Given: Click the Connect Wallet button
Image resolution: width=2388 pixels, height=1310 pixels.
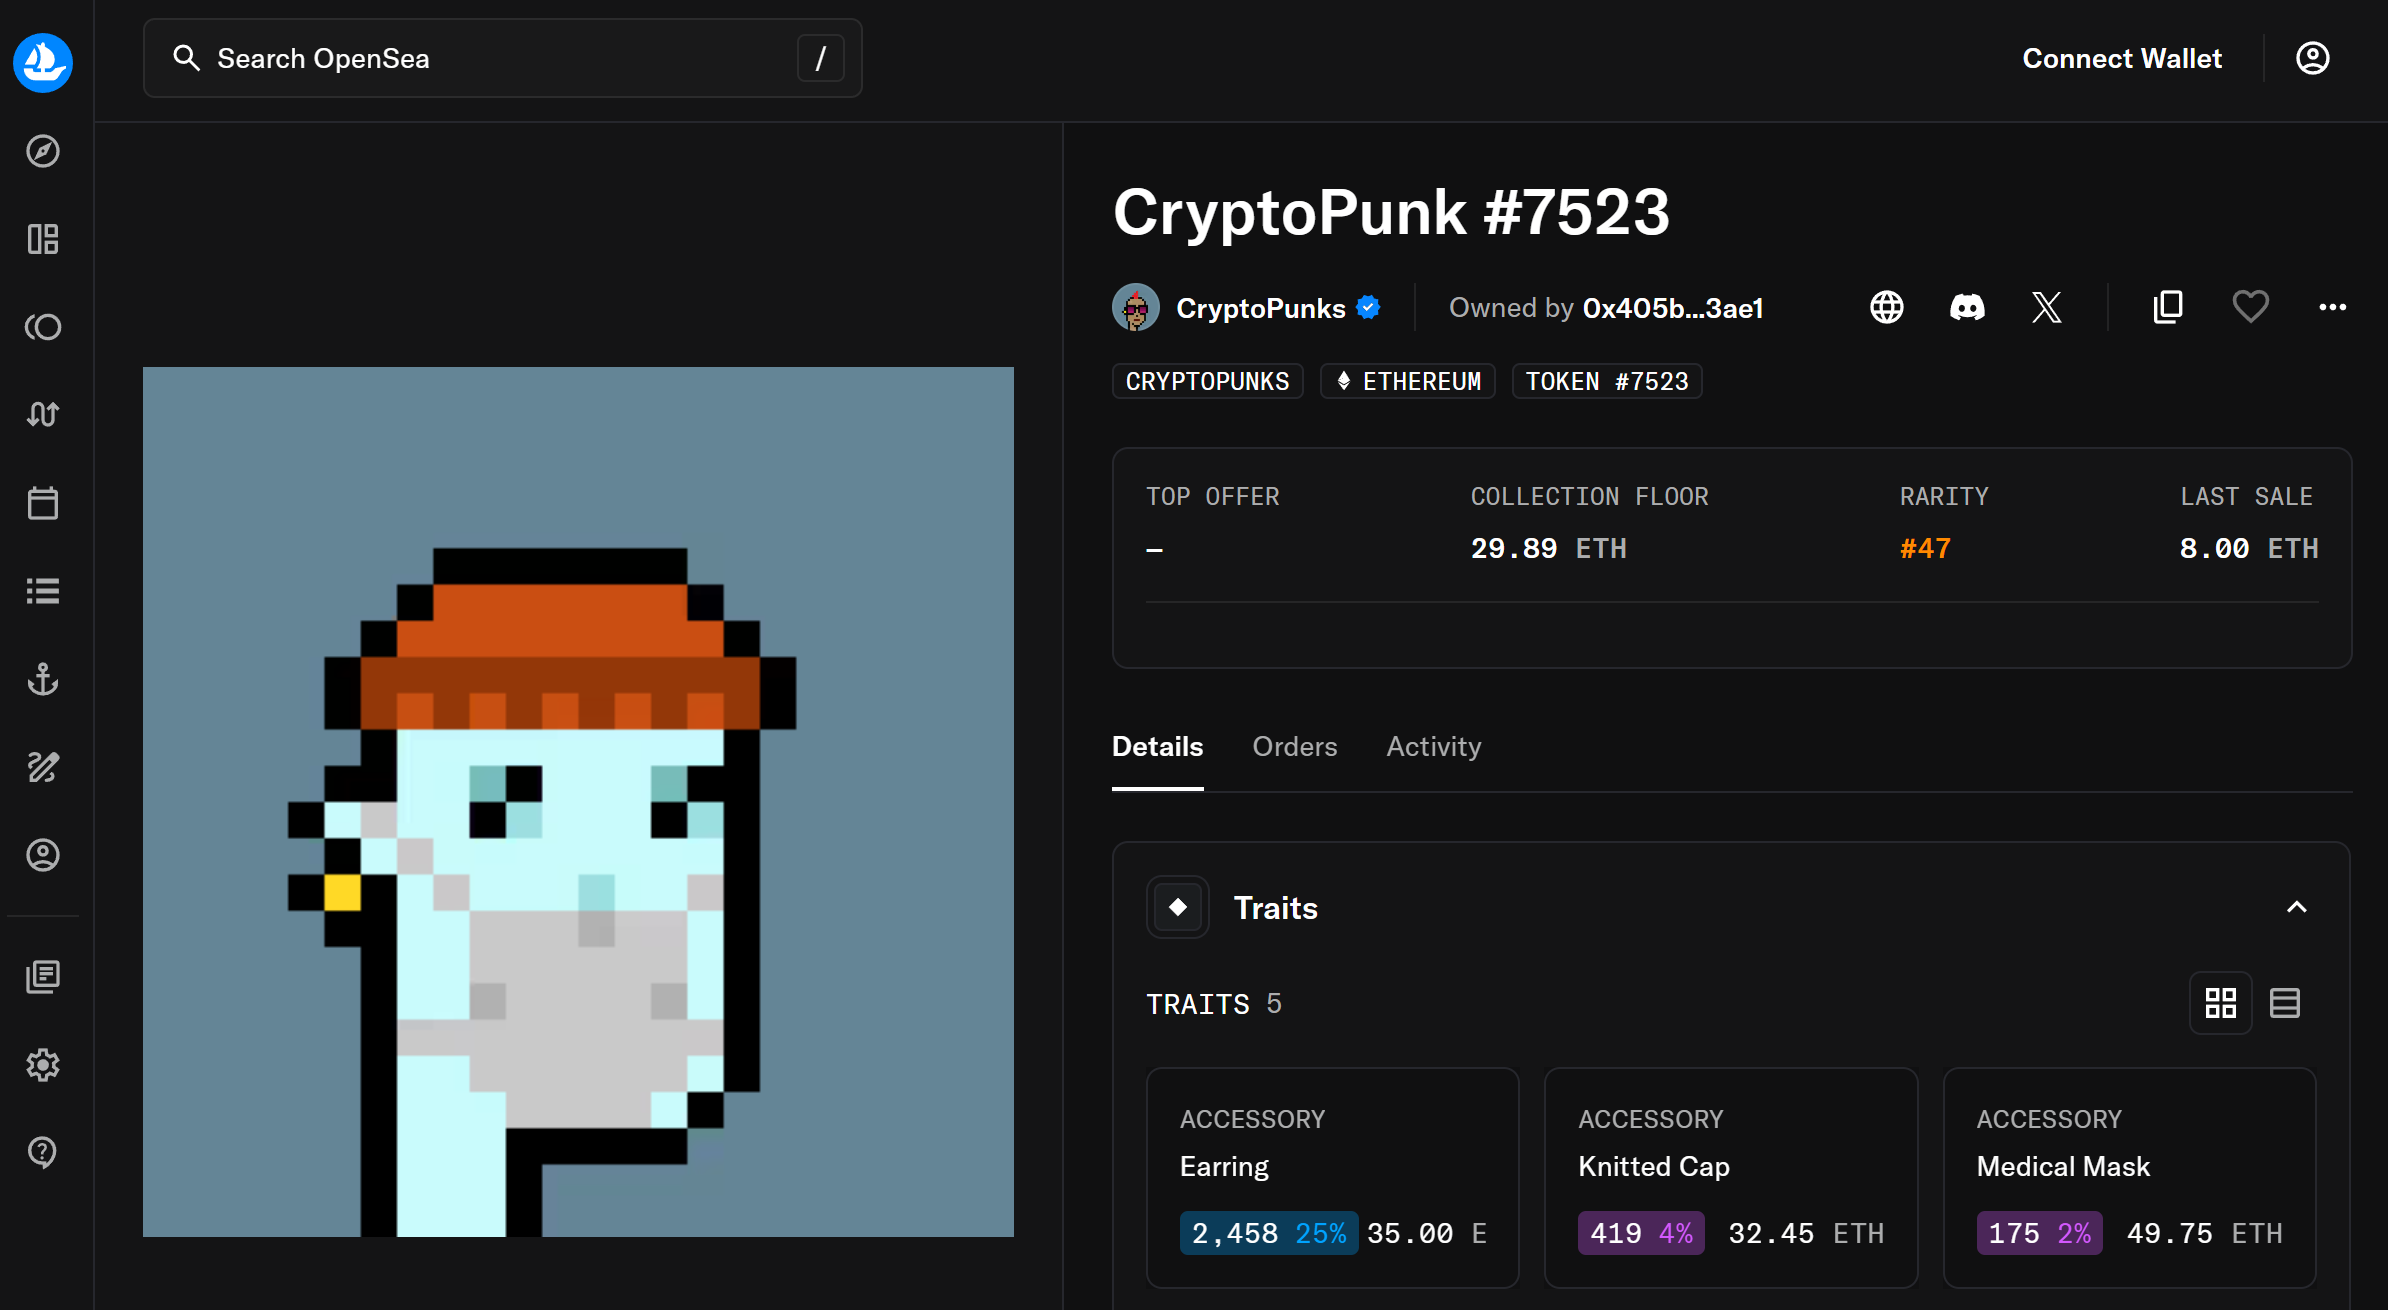Looking at the screenshot, I should [x=2122, y=57].
